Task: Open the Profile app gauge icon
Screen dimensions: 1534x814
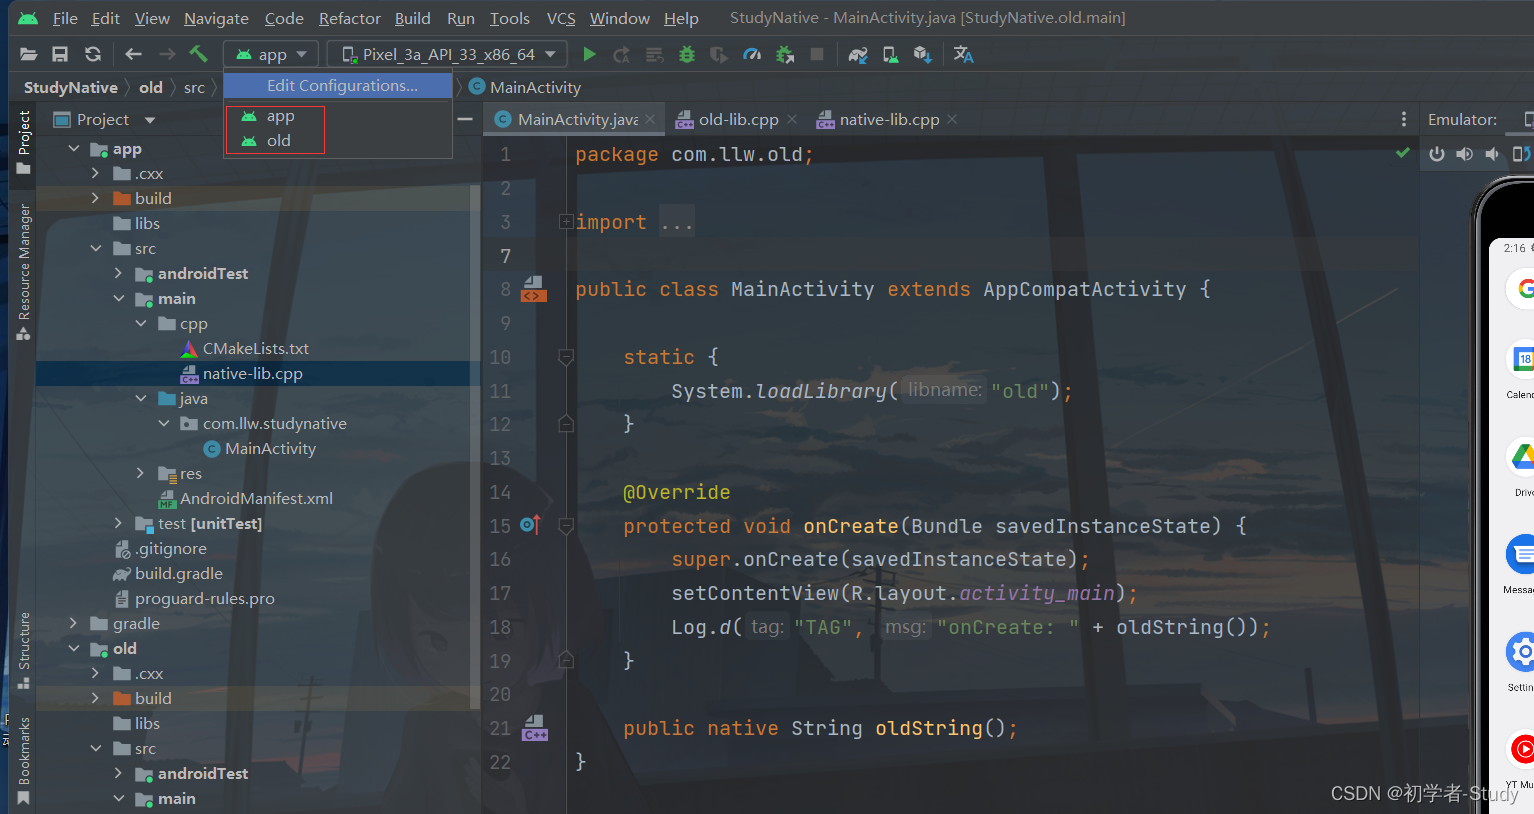Action: (752, 54)
